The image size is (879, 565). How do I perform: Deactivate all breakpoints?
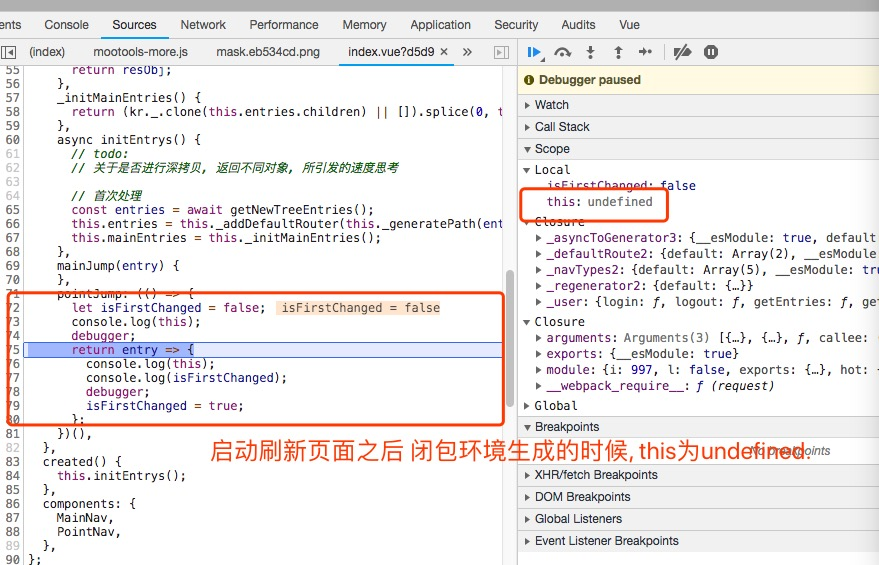682,52
